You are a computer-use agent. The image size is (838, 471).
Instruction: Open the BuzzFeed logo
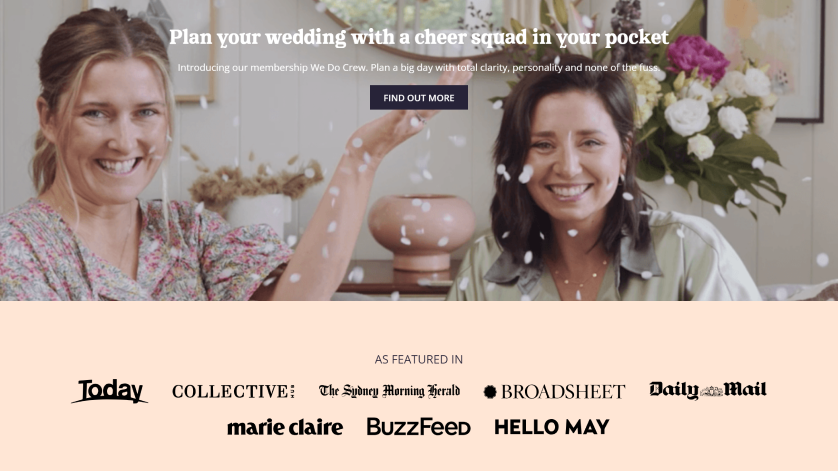click(418, 427)
